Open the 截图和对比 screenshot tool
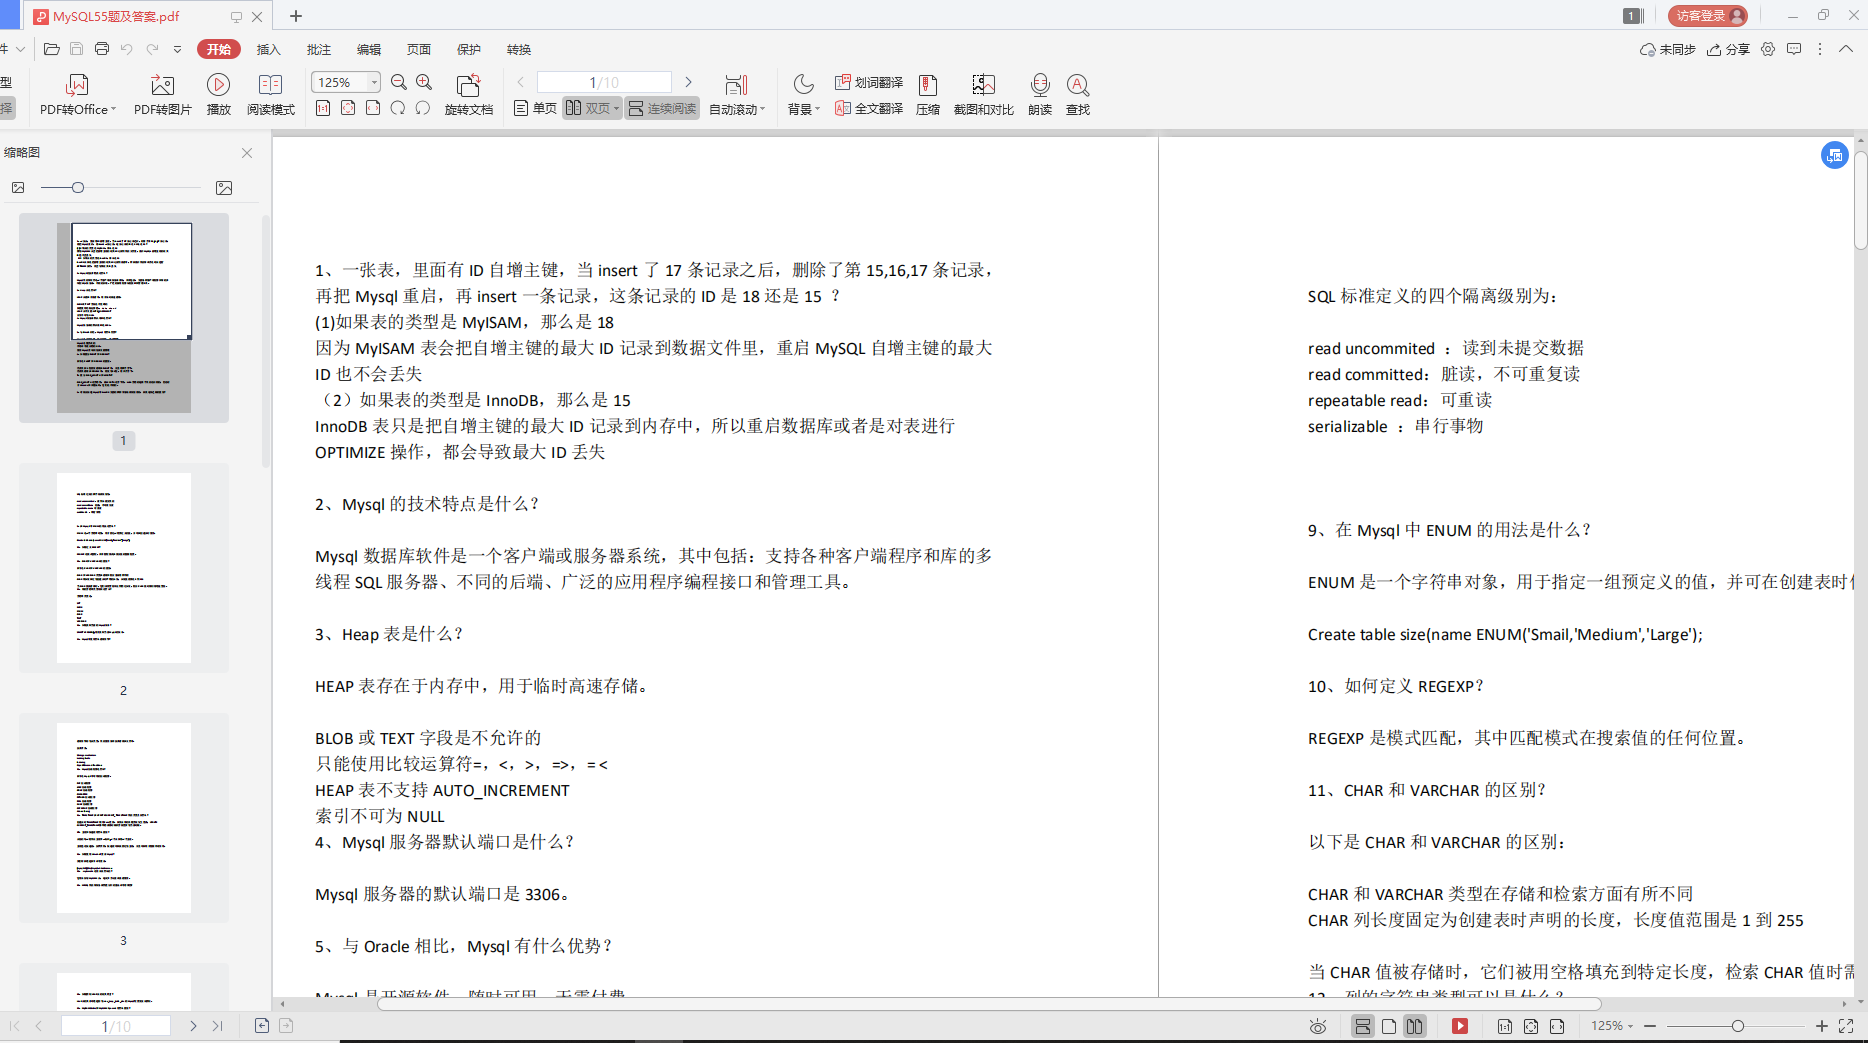The height and width of the screenshot is (1043, 1868). point(982,94)
